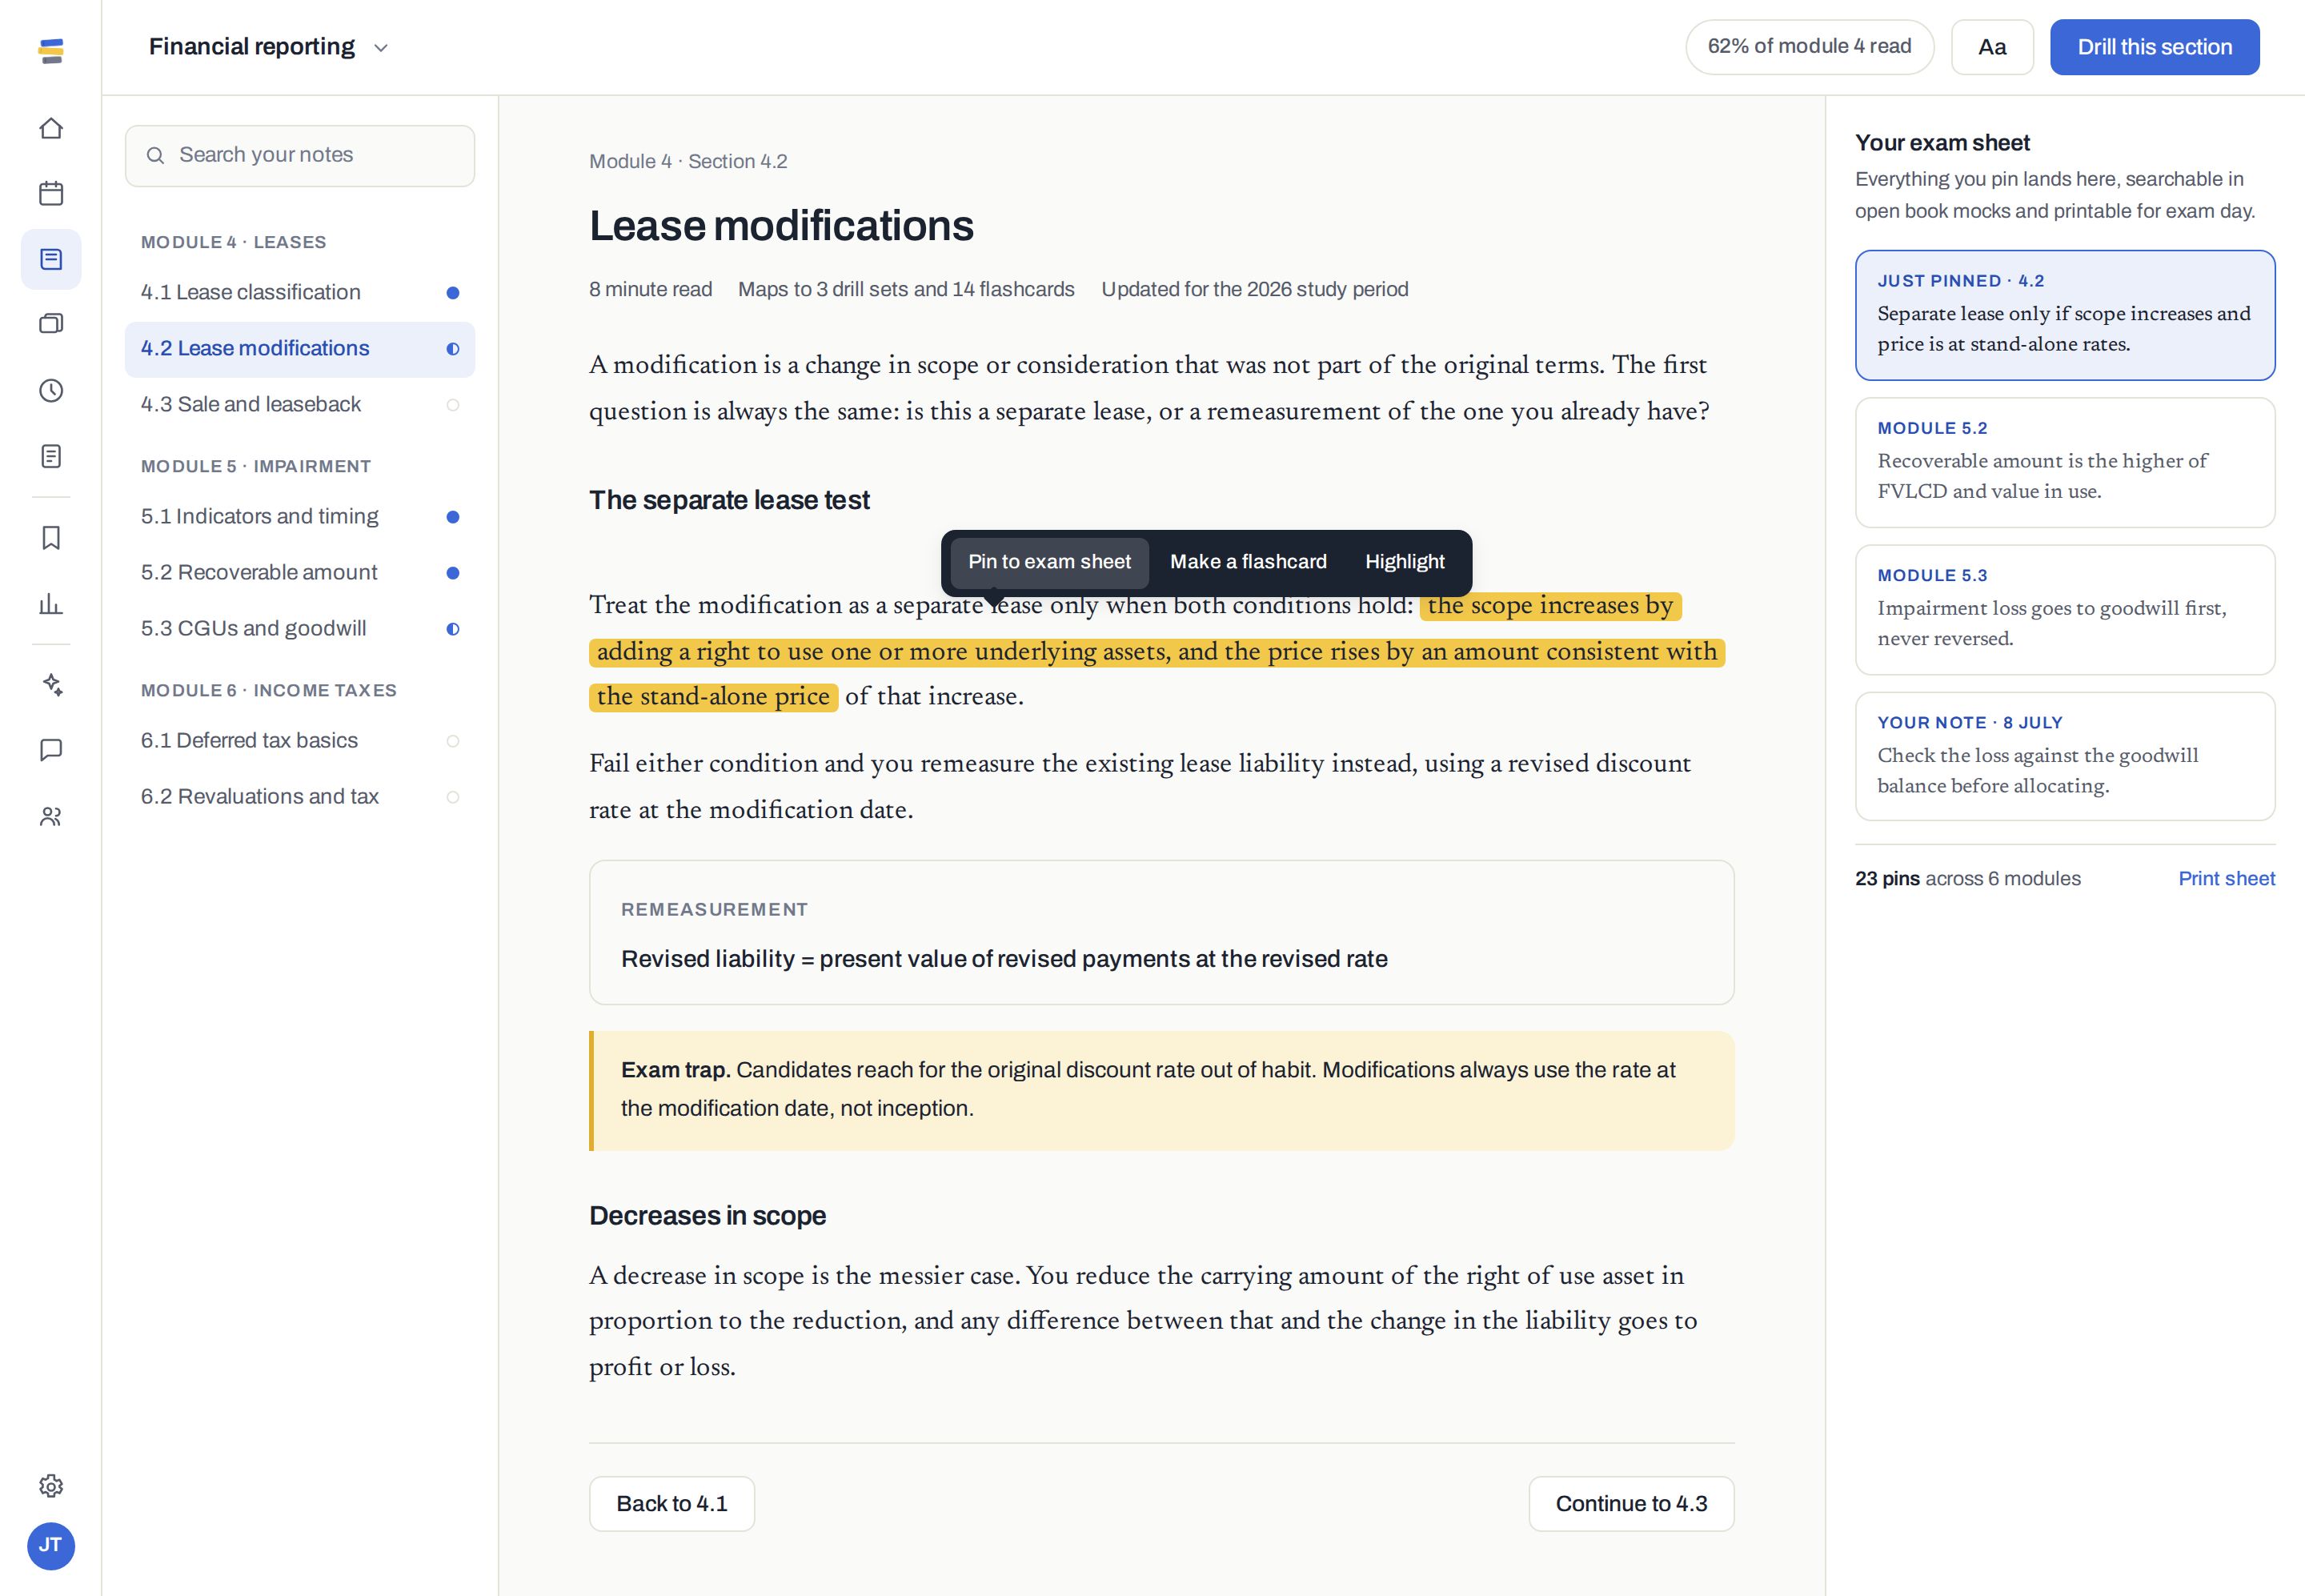
Task: Open the bookmark icon in sidebar
Action: (x=51, y=538)
